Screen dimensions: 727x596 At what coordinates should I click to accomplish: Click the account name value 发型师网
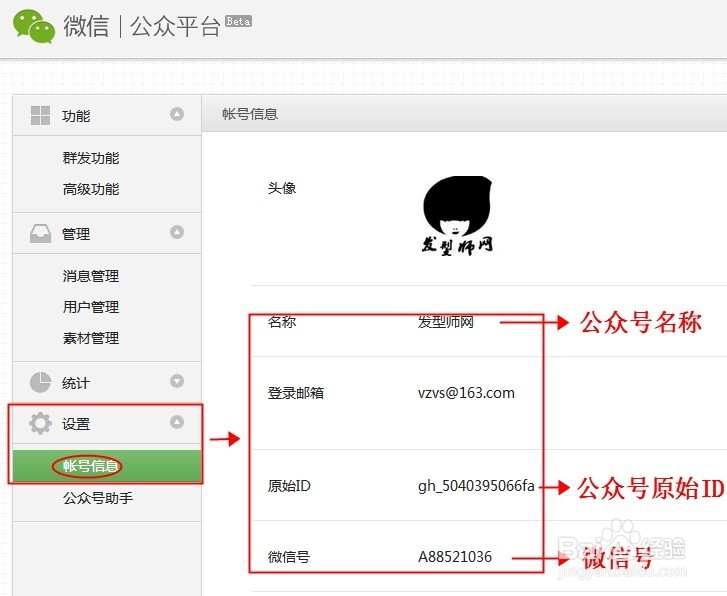click(446, 322)
